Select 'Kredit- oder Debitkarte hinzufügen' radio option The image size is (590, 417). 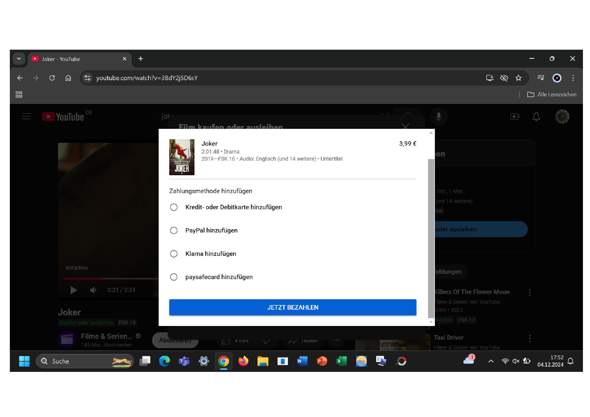[173, 207]
